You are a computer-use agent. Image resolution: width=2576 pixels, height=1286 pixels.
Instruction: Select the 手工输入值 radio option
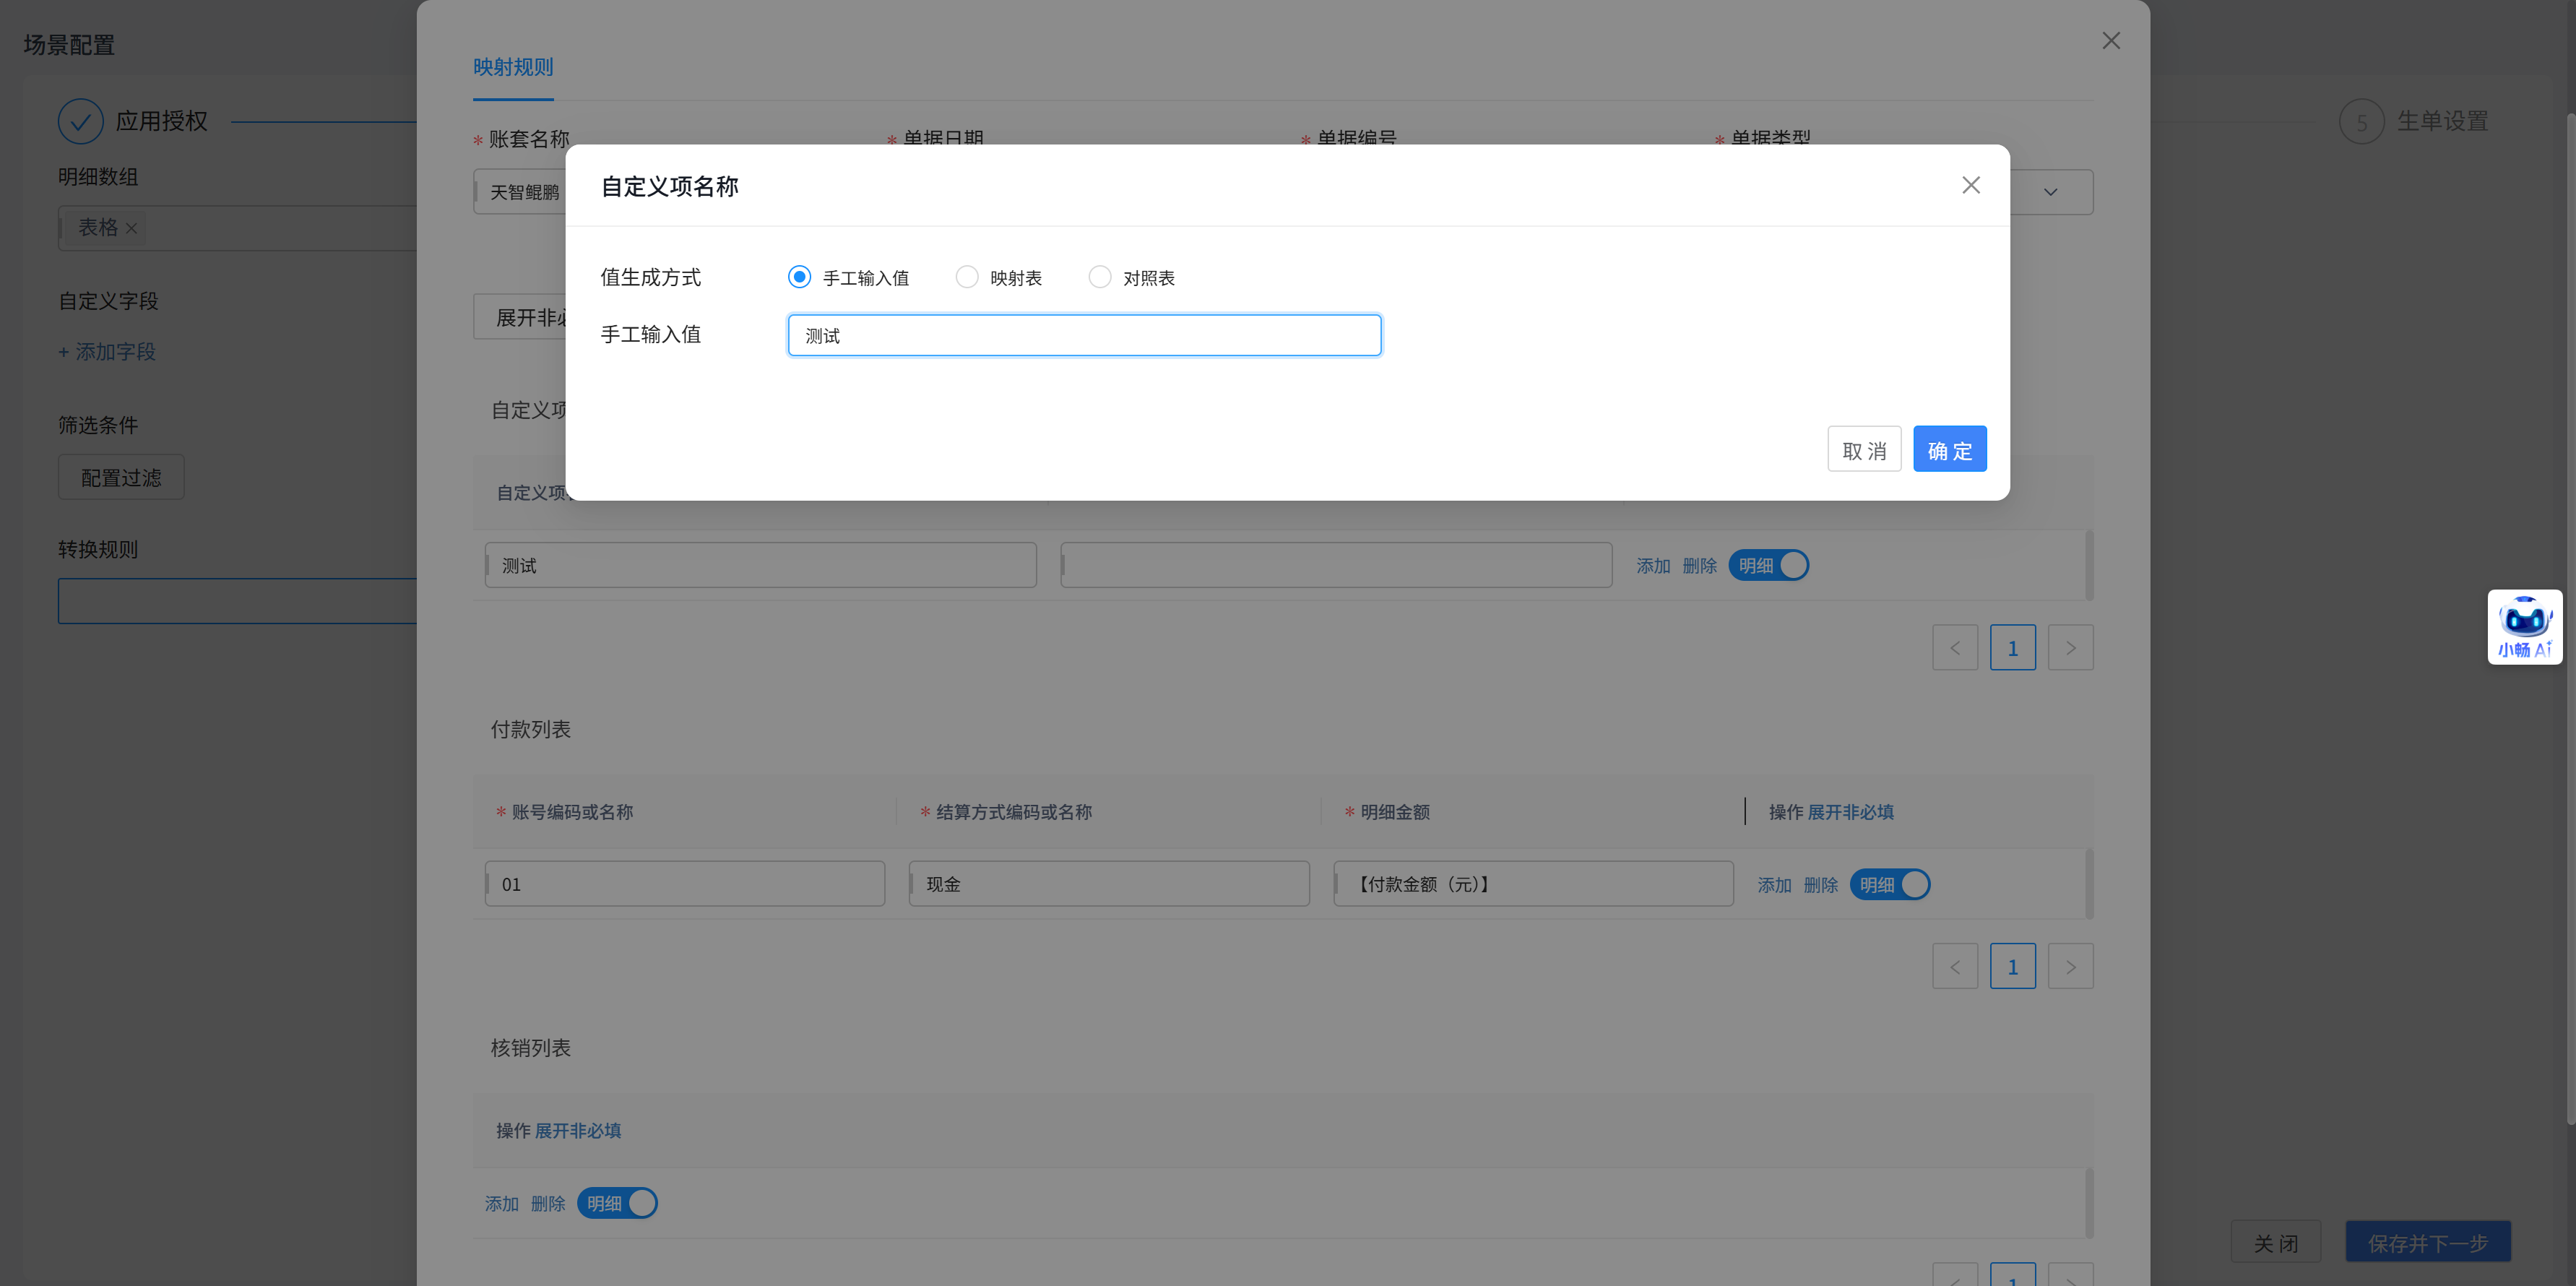tap(799, 277)
